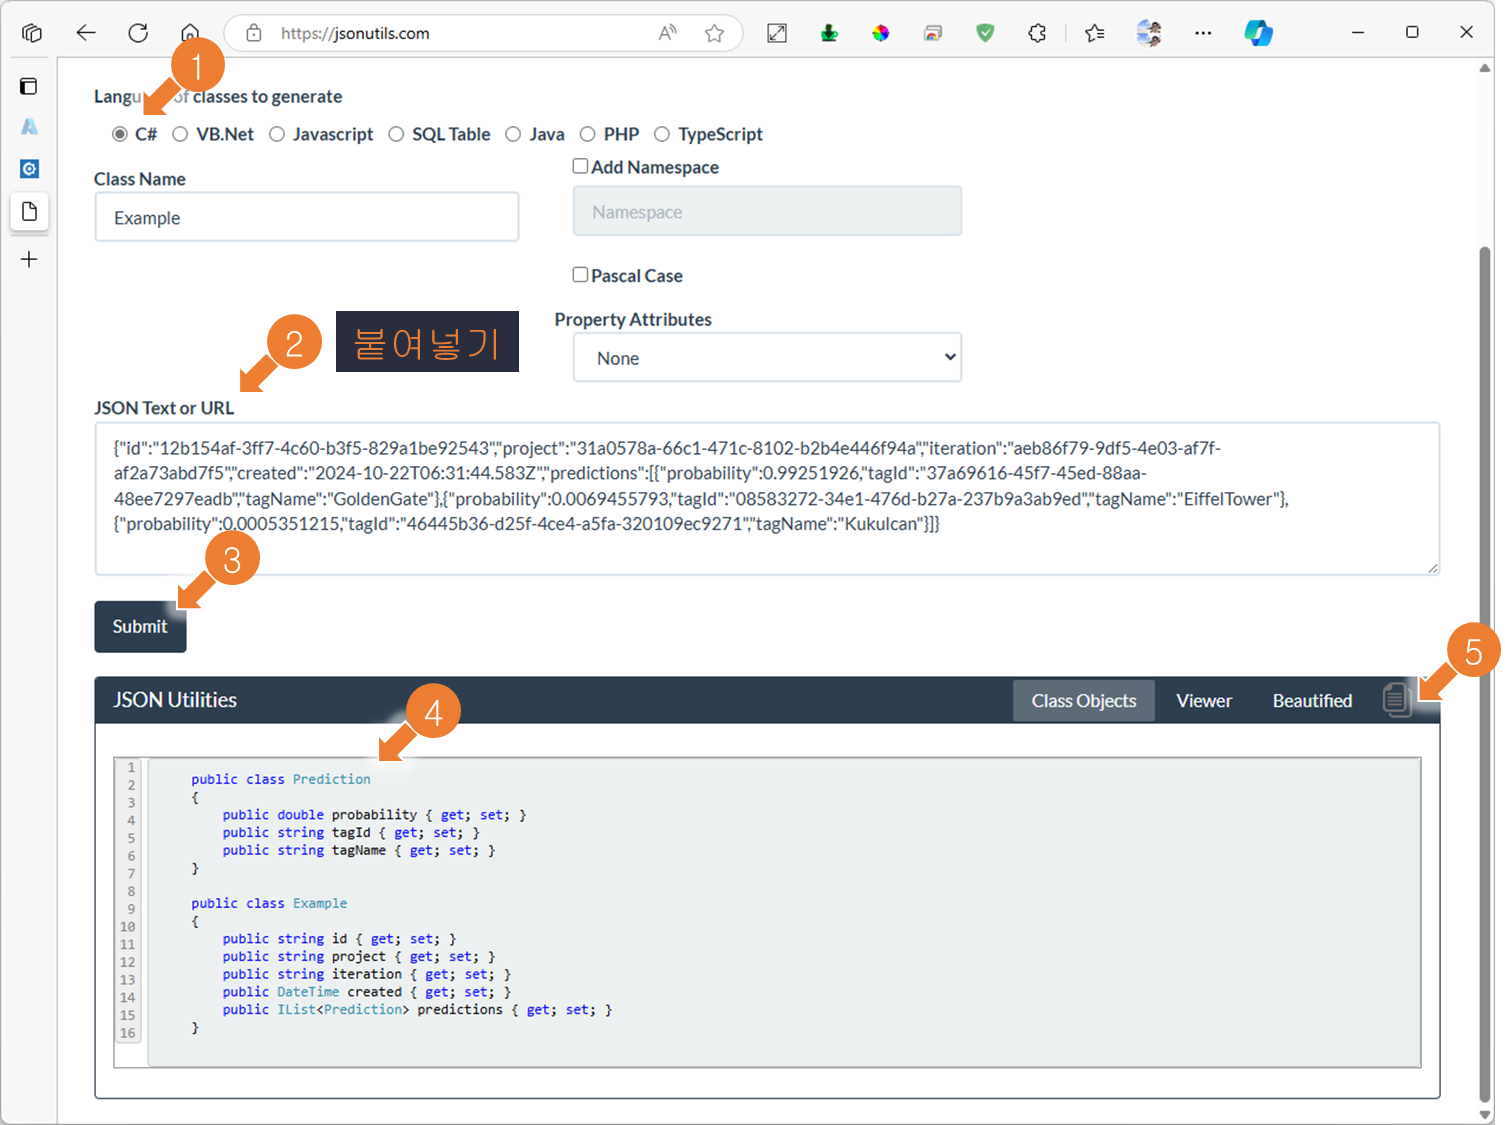This screenshot has width=1505, height=1125.
Task: Click the 'public DateTime created' line
Action: [366, 992]
